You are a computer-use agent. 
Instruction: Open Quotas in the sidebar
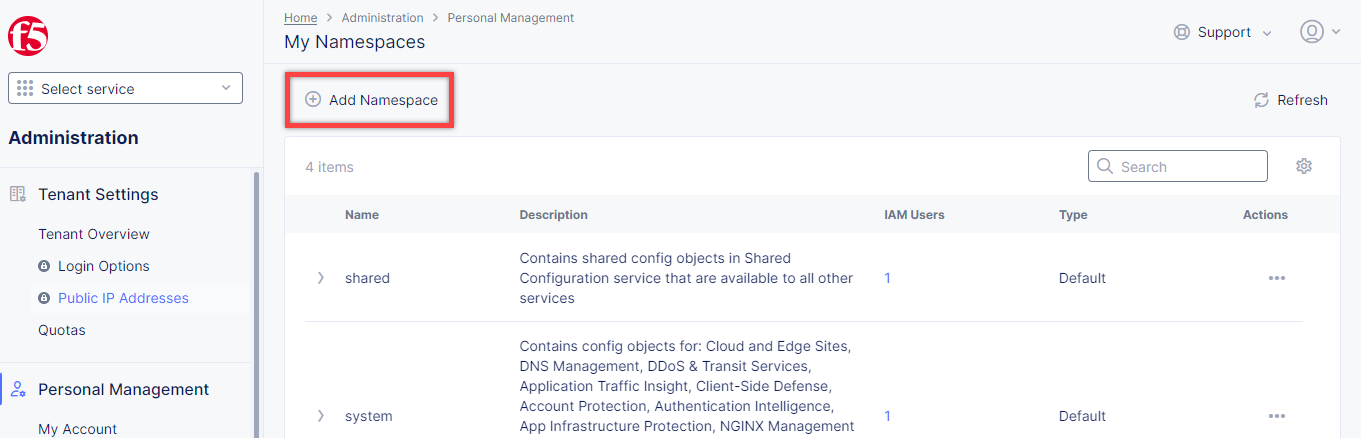pos(62,330)
